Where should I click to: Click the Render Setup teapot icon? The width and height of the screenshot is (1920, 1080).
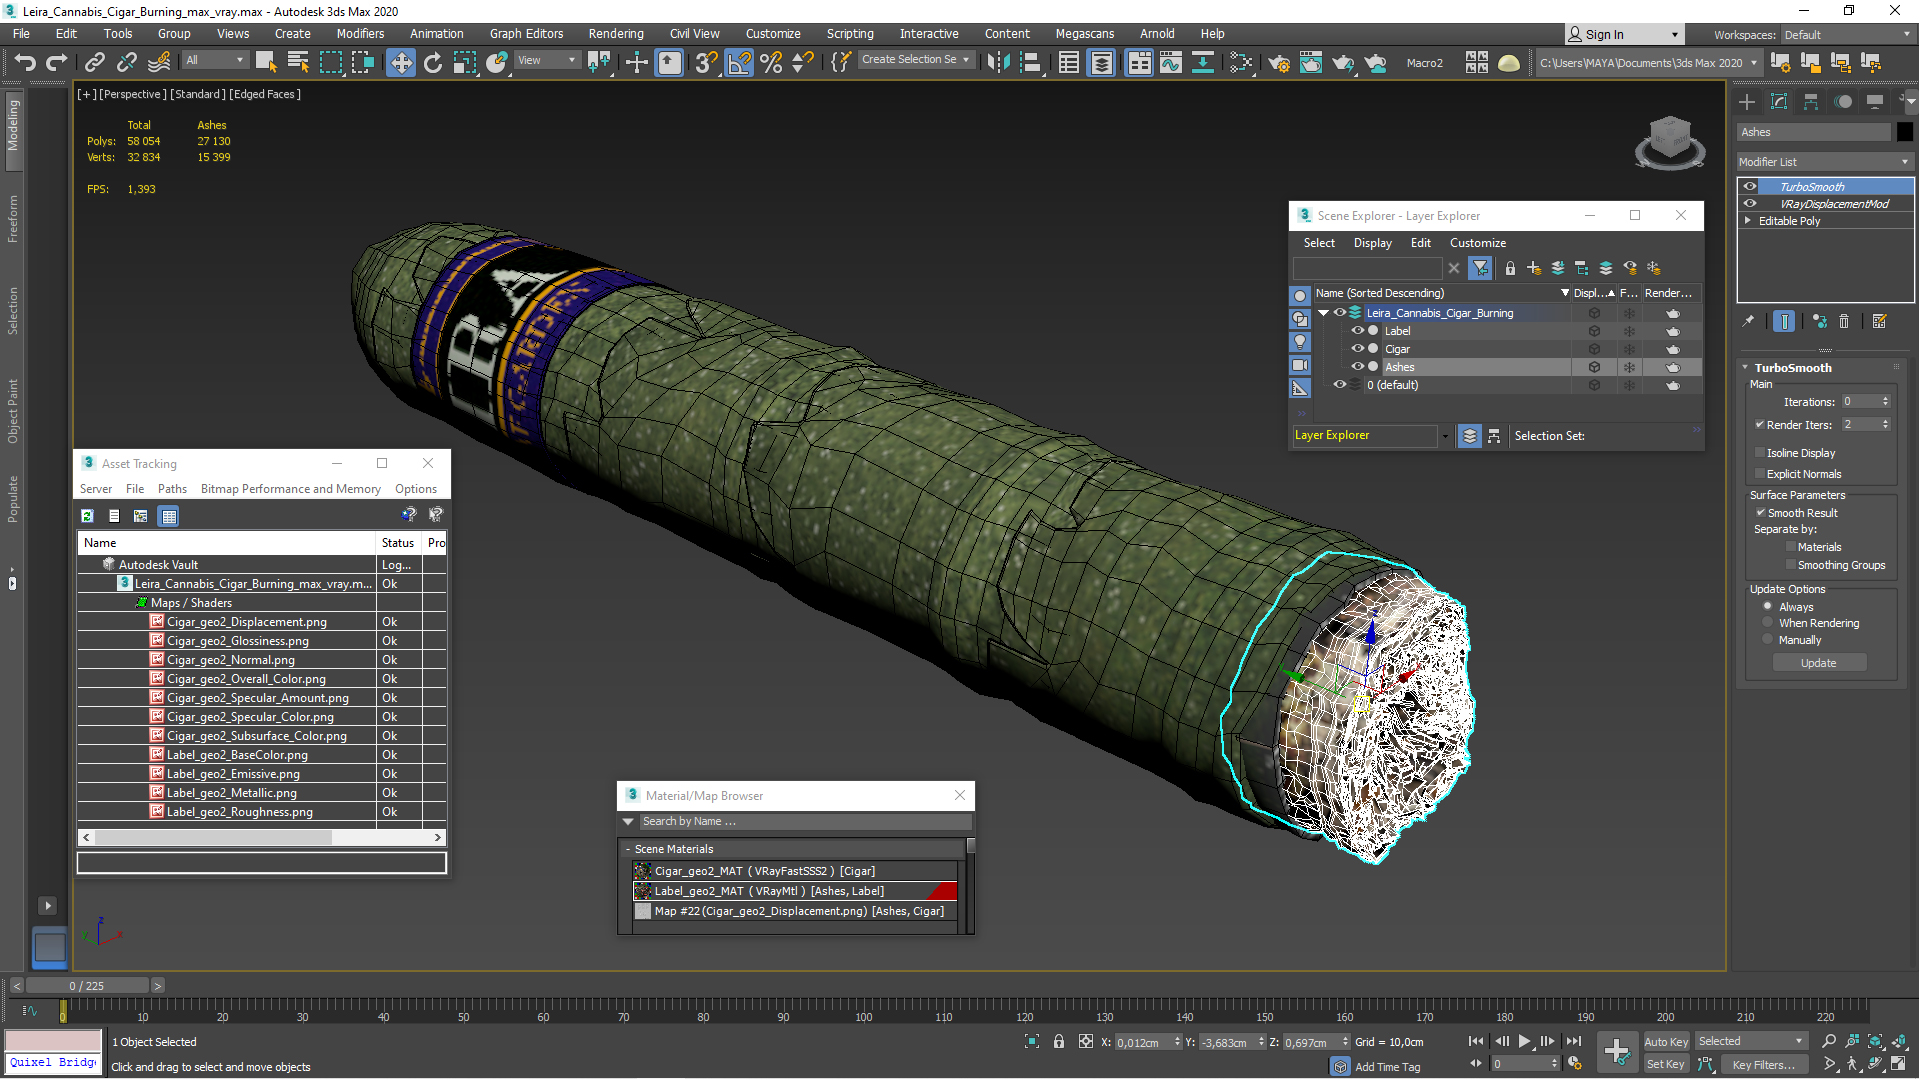[1279, 63]
